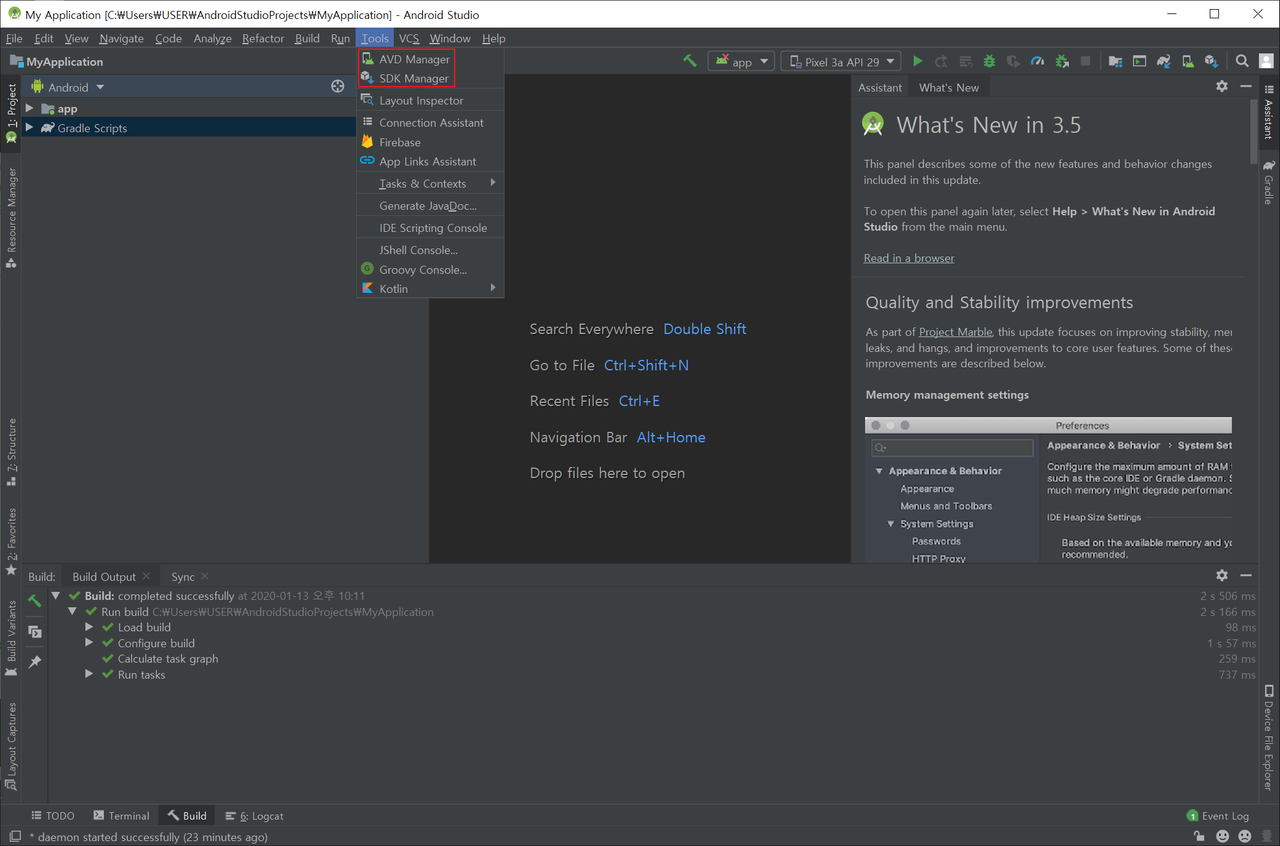Screen dimensions: 1280x846
Task: Open the 6: Logcat tool window button
Action: [254, 816]
